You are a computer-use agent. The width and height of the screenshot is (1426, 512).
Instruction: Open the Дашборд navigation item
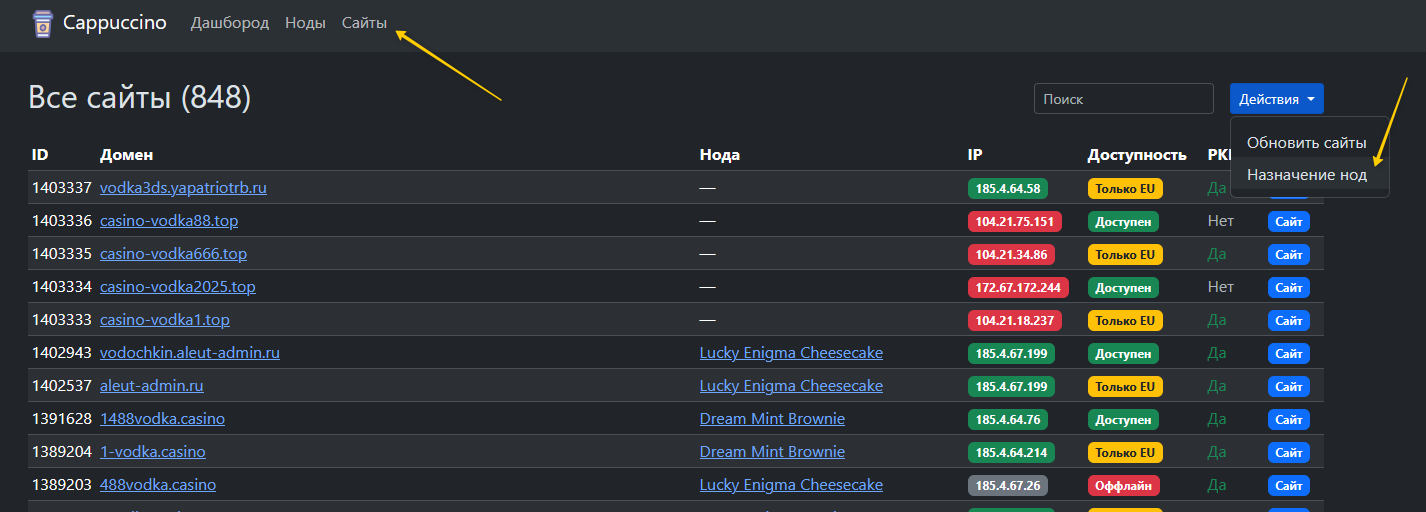click(230, 23)
